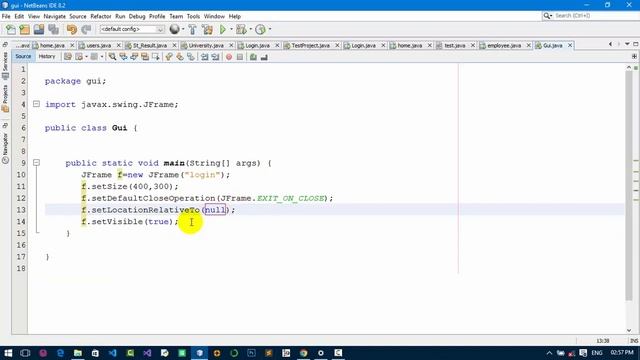Click the Save All toolbar icon
640x360 pixels.
pyautogui.click(x=53, y=29)
